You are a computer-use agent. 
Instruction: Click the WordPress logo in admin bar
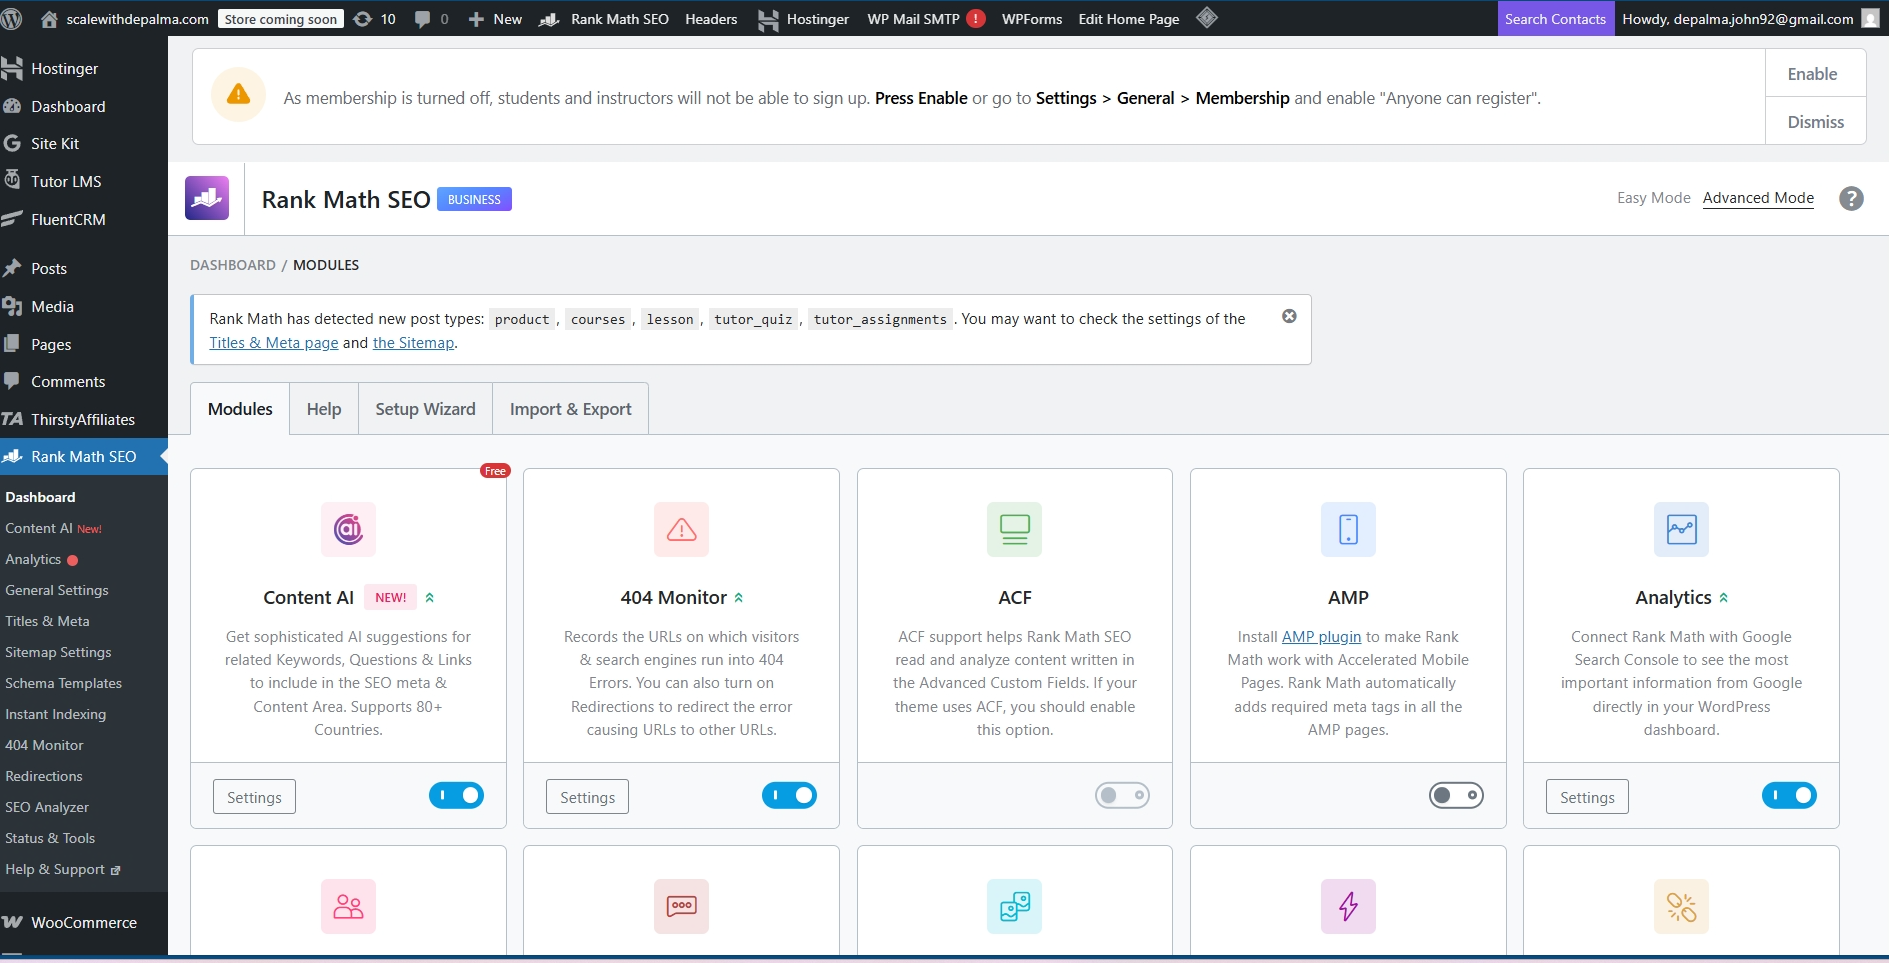pos(13,18)
